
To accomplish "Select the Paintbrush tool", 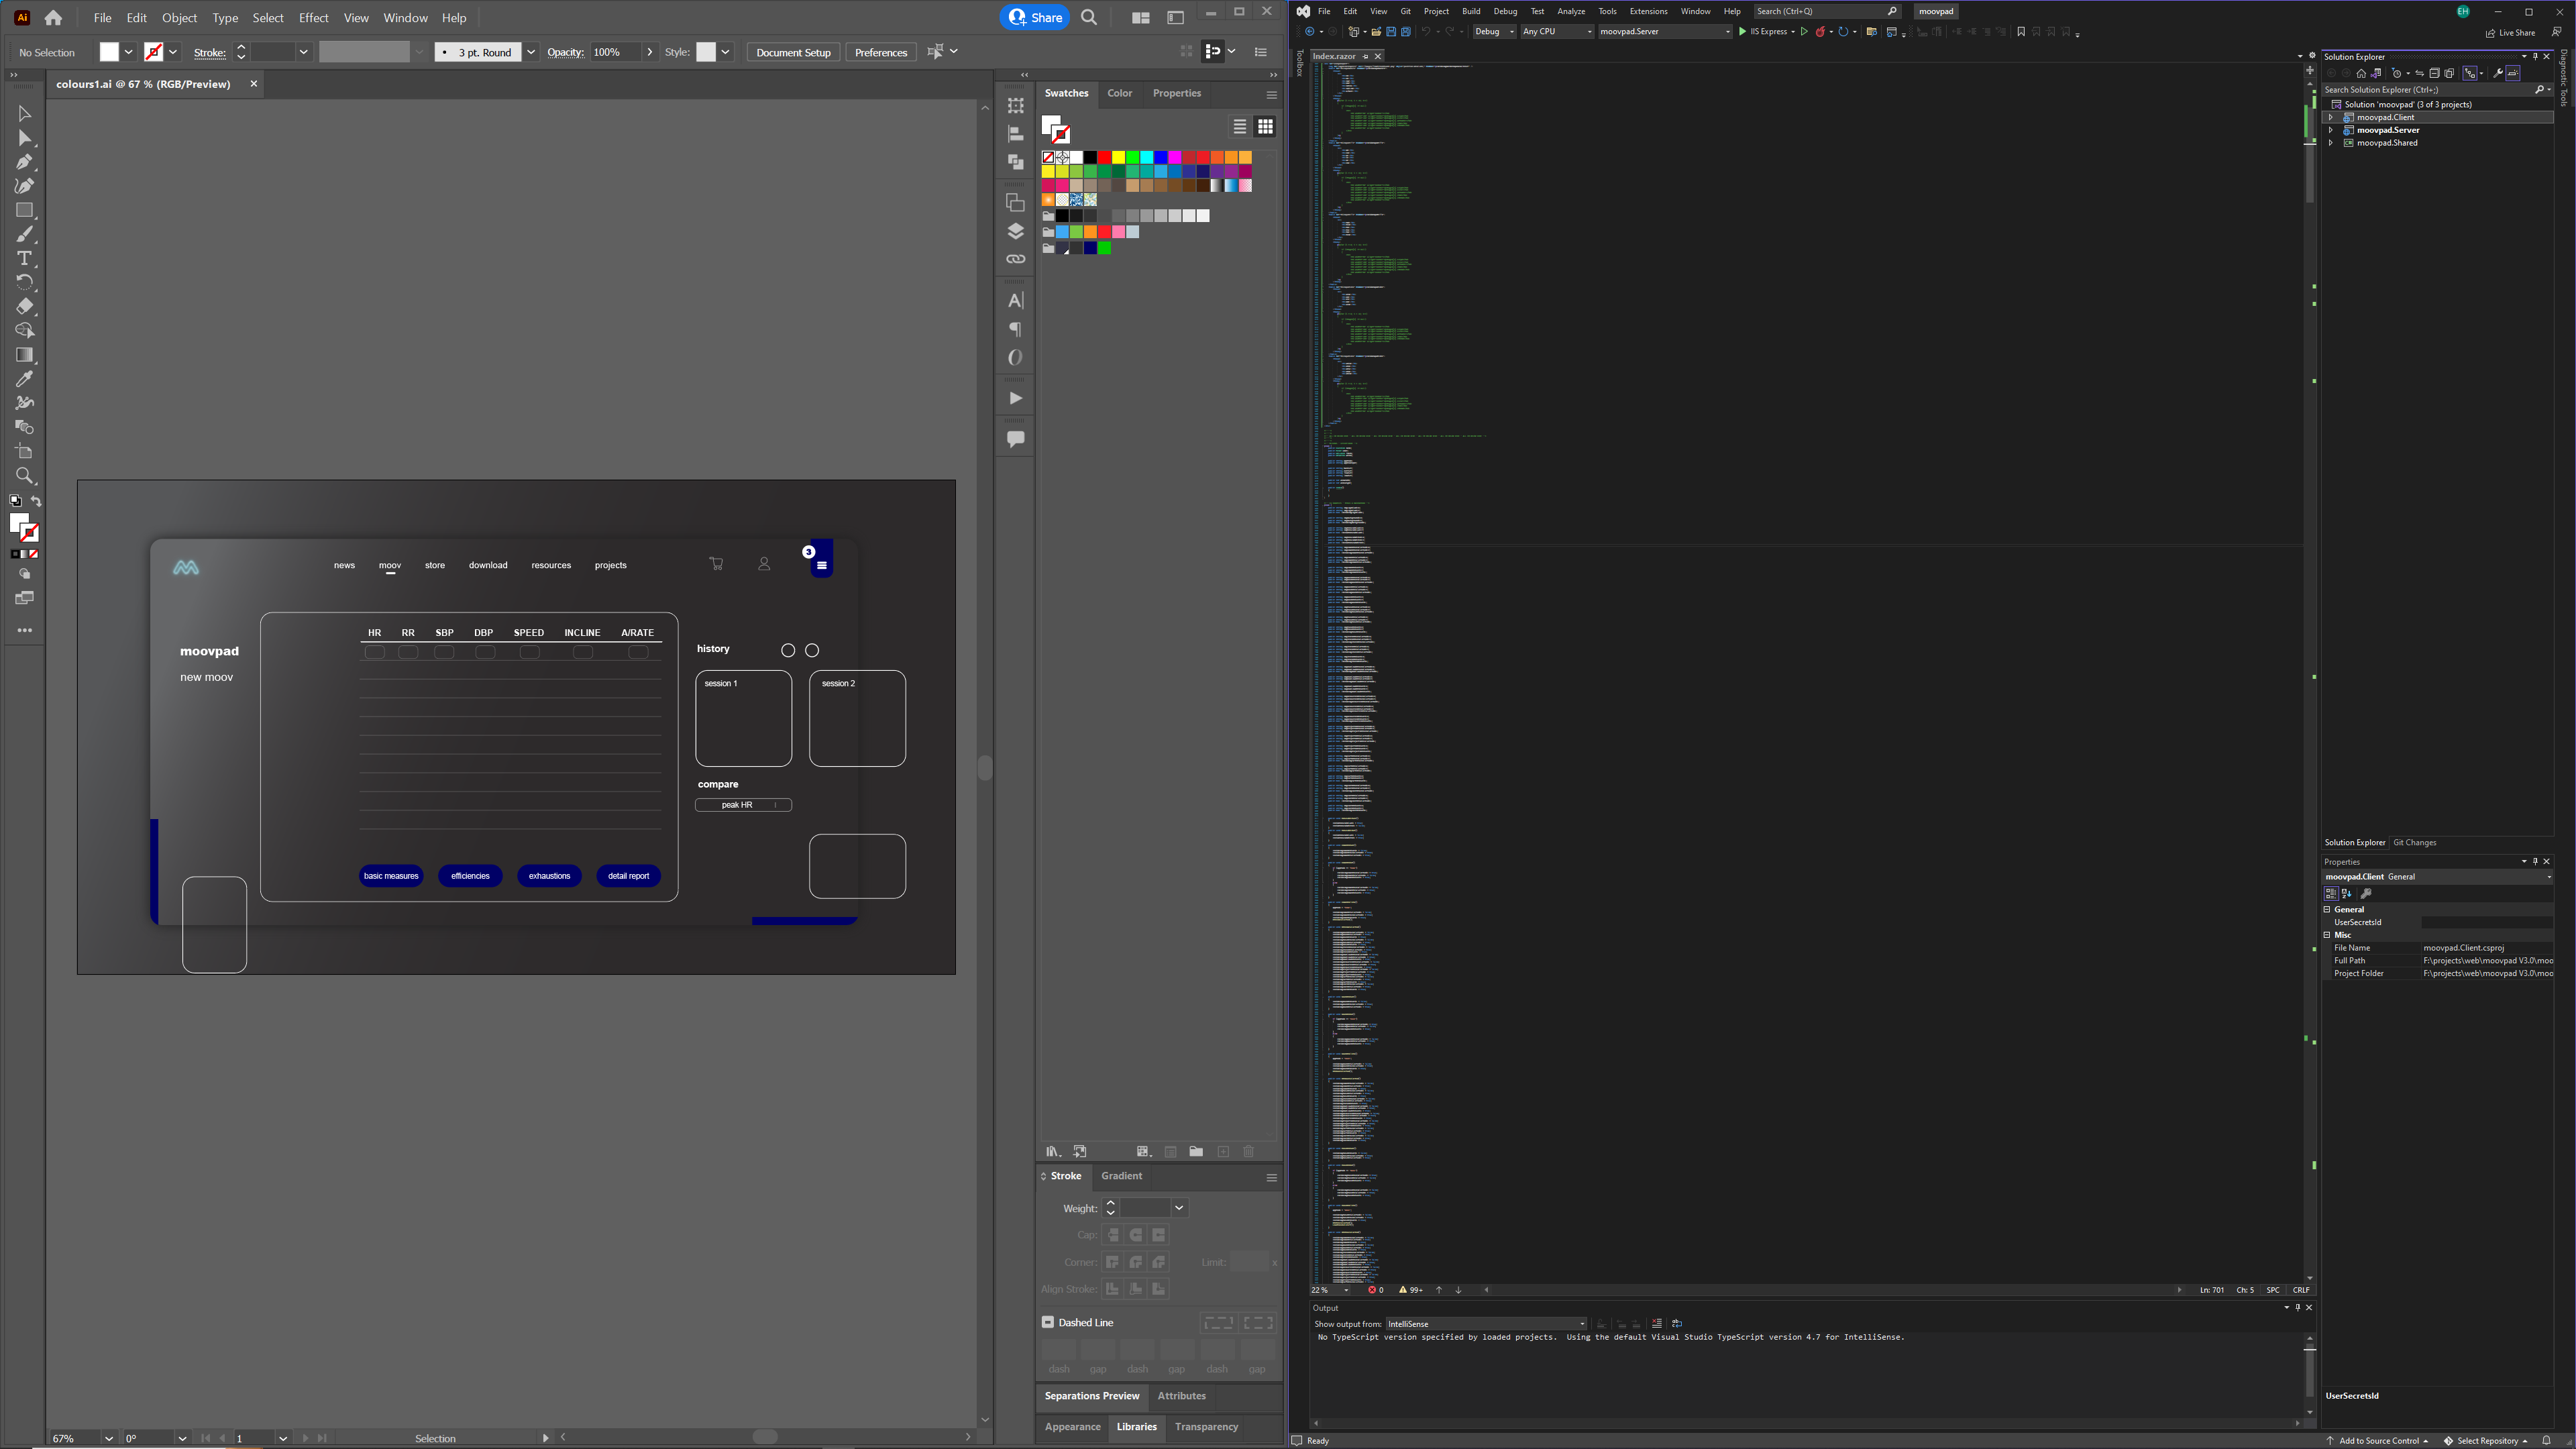I will 24,234.
